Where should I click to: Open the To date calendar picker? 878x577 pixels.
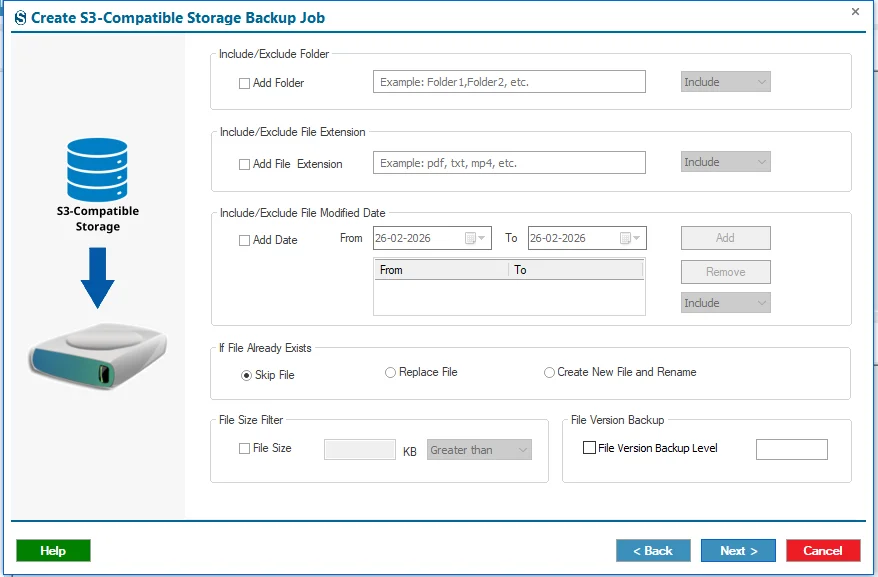click(630, 238)
